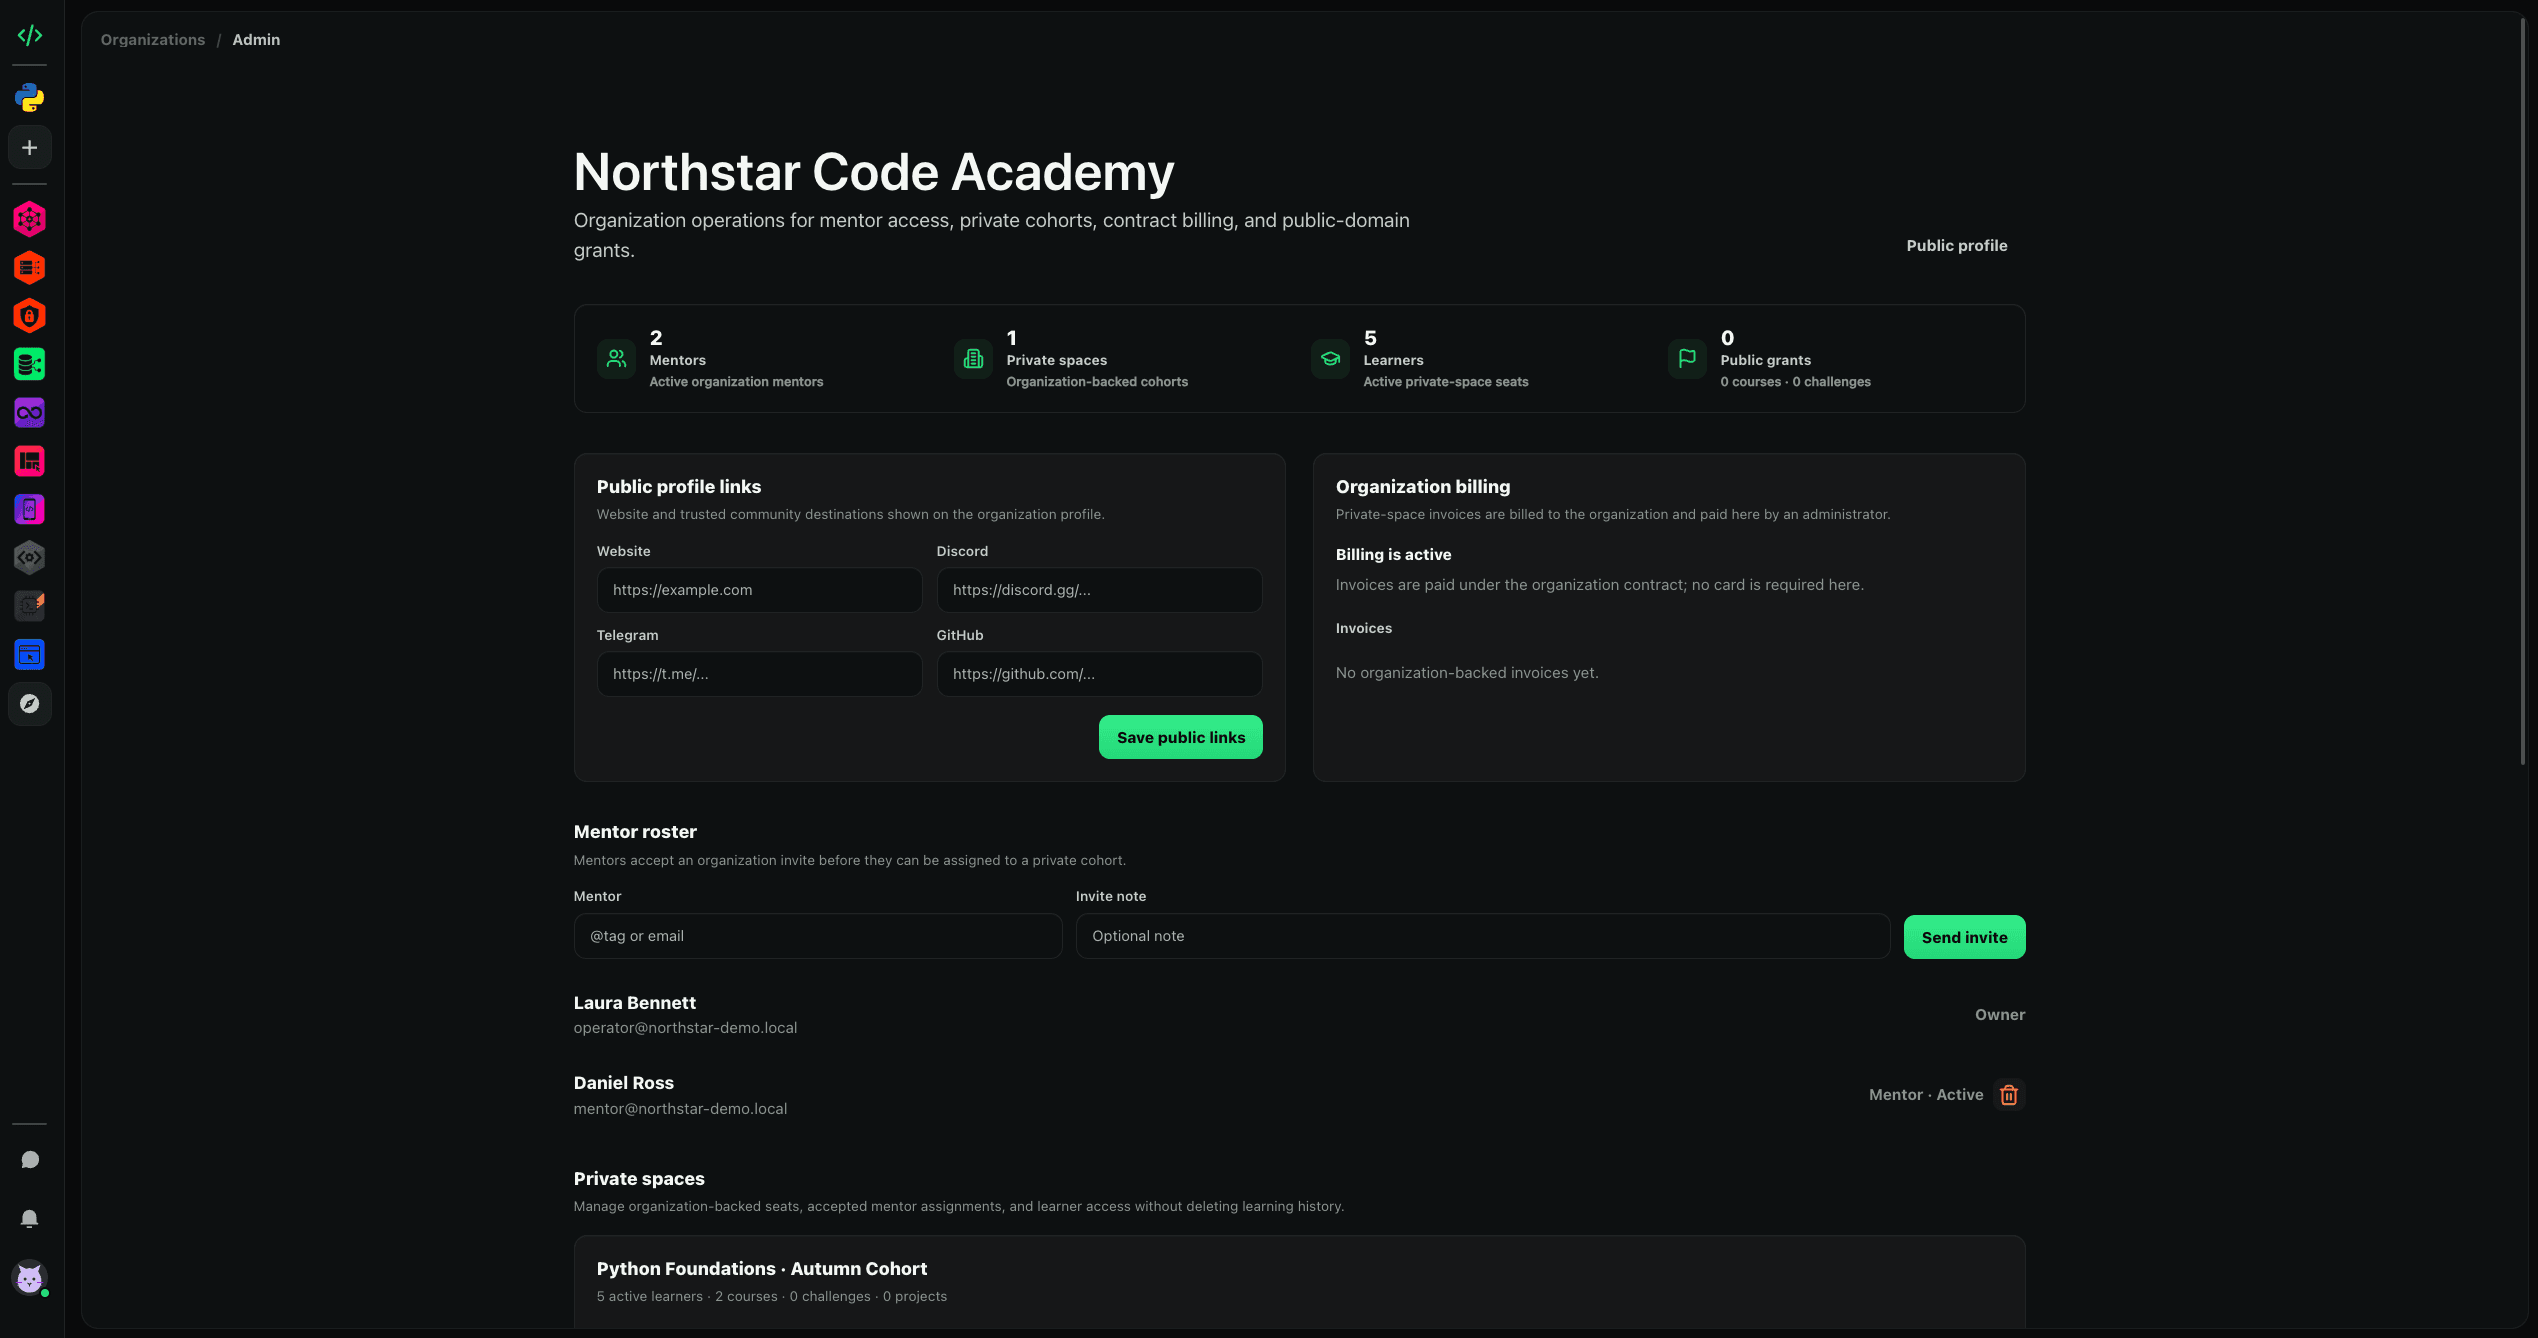
Task: Open the pink layout with cursor icon
Action: click(30, 461)
